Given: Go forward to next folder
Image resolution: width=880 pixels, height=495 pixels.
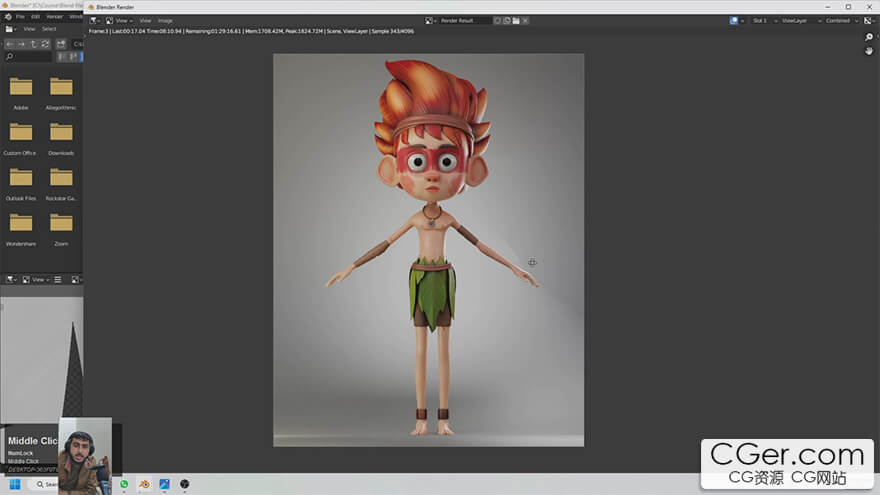Looking at the screenshot, I should click(x=21, y=44).
